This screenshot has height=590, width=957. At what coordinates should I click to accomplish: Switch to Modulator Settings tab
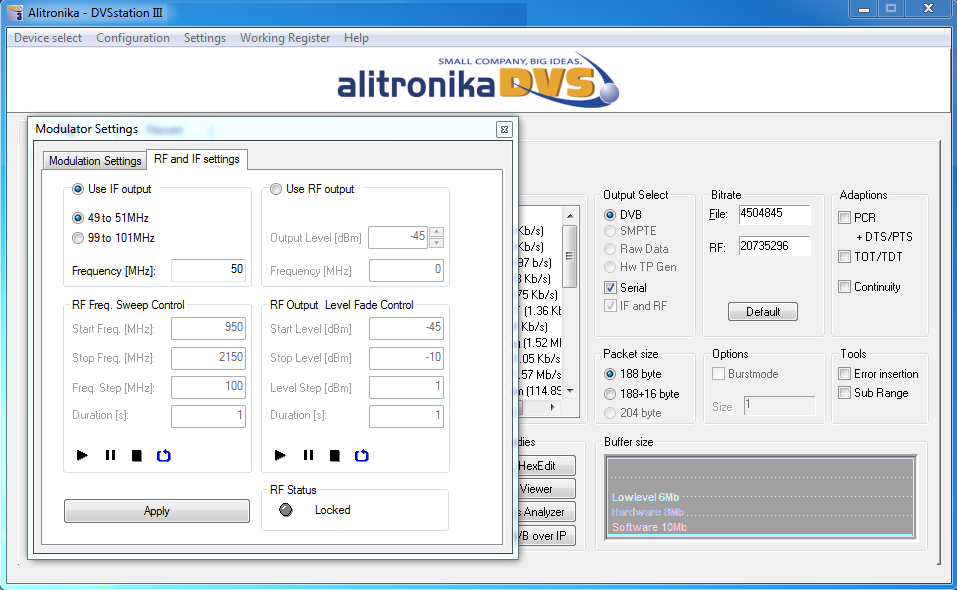(x=95, y=161)
